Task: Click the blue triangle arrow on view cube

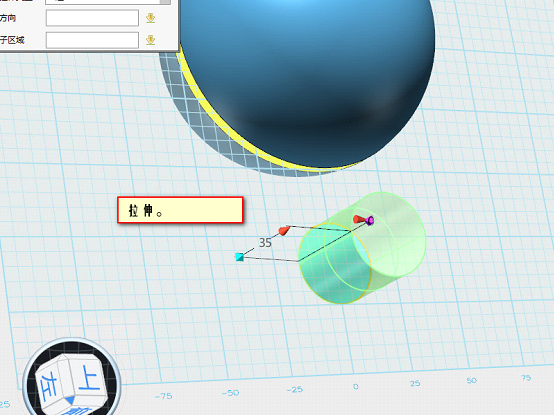Action: click(x=70, y=400)
